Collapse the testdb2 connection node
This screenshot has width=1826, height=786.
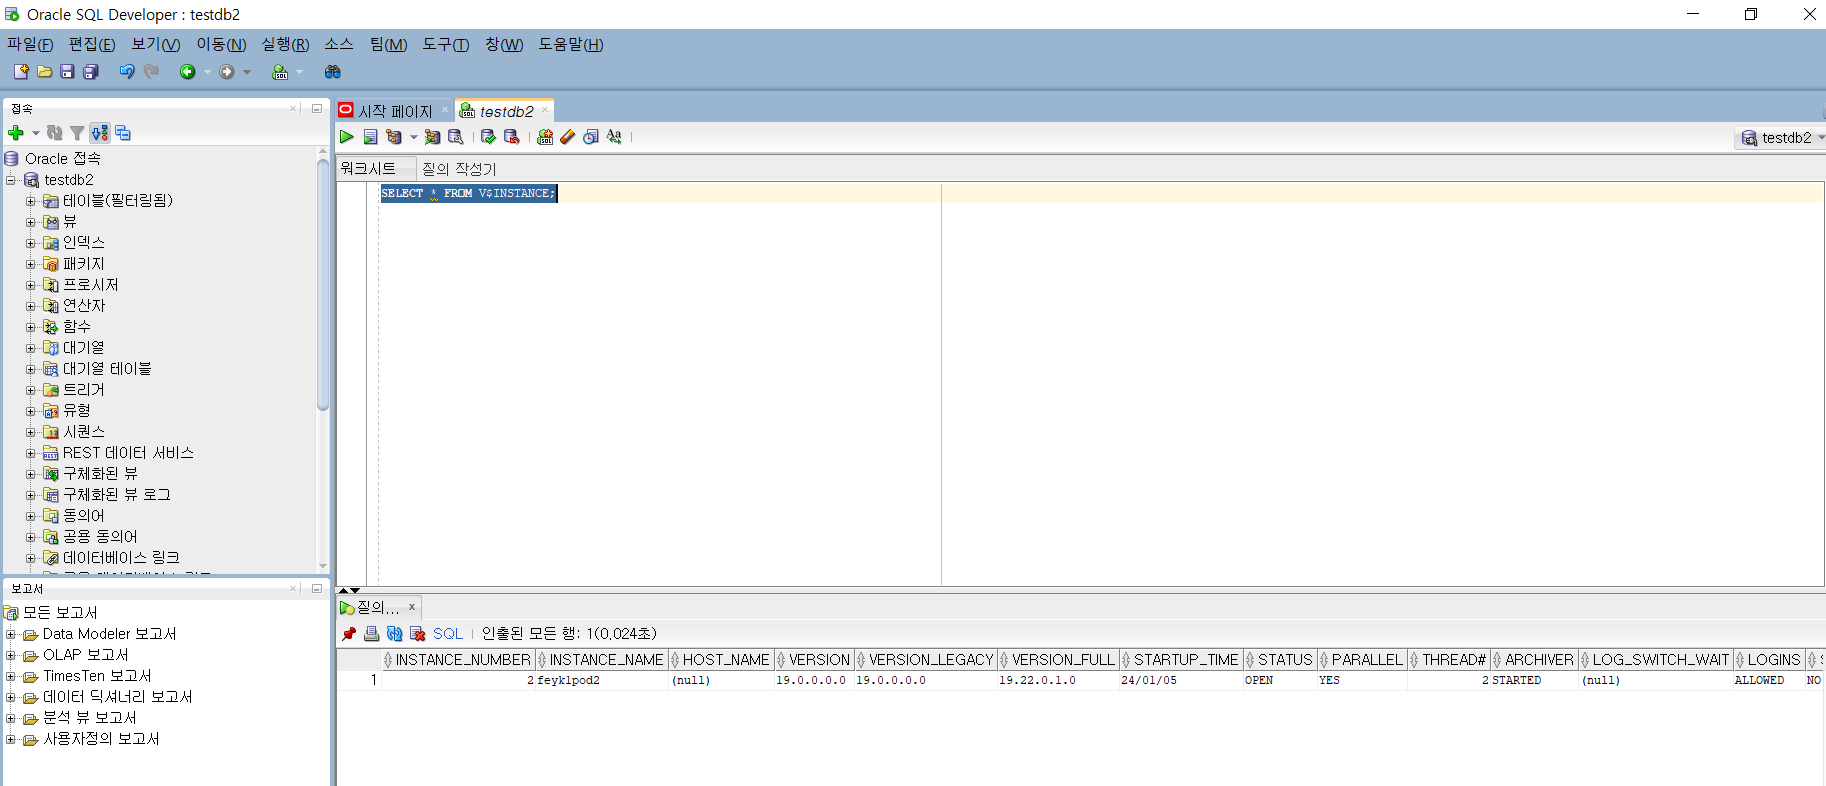(11, 180)
